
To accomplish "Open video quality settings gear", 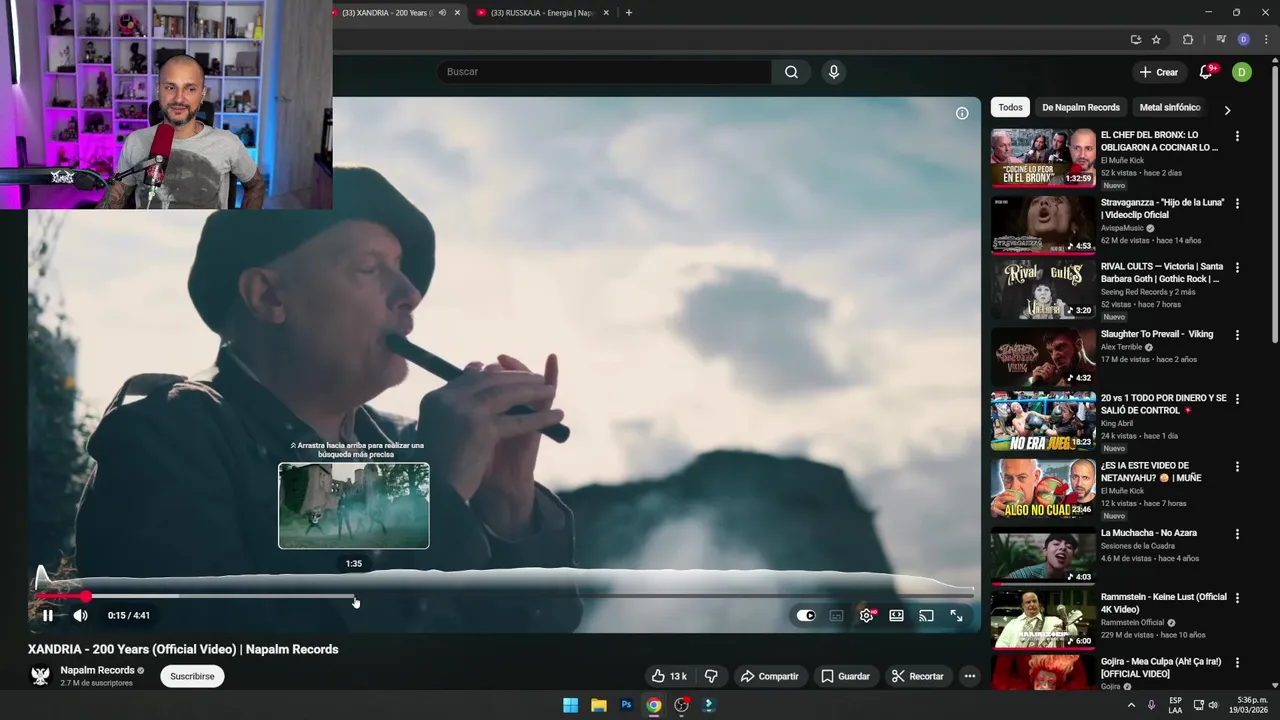I will 867,616.
